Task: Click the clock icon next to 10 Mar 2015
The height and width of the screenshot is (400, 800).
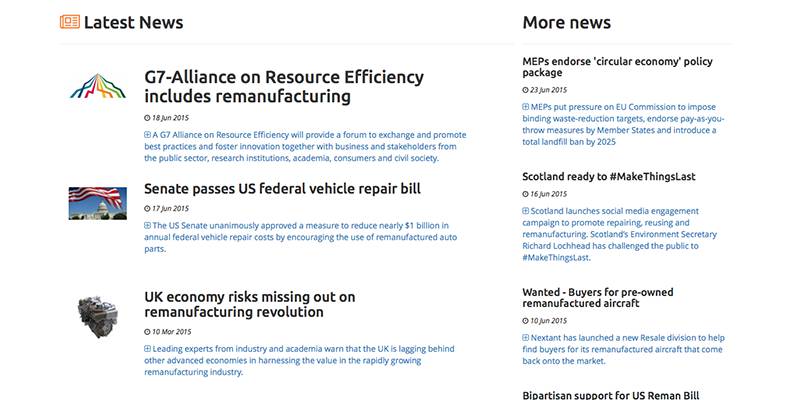Action: [147, 332]
